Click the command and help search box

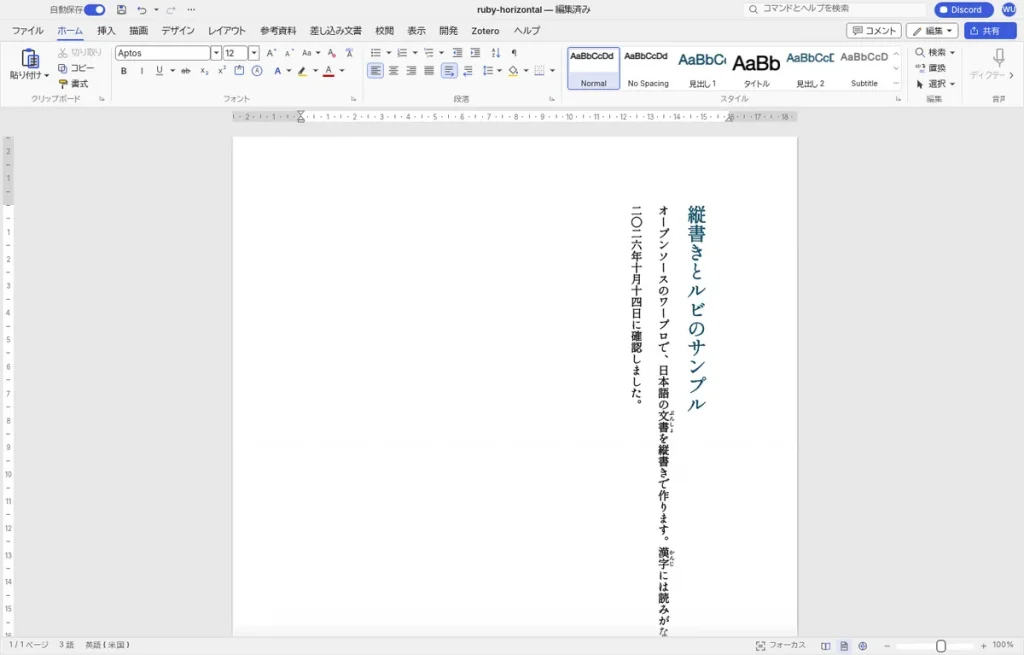[x=835, y=9]
